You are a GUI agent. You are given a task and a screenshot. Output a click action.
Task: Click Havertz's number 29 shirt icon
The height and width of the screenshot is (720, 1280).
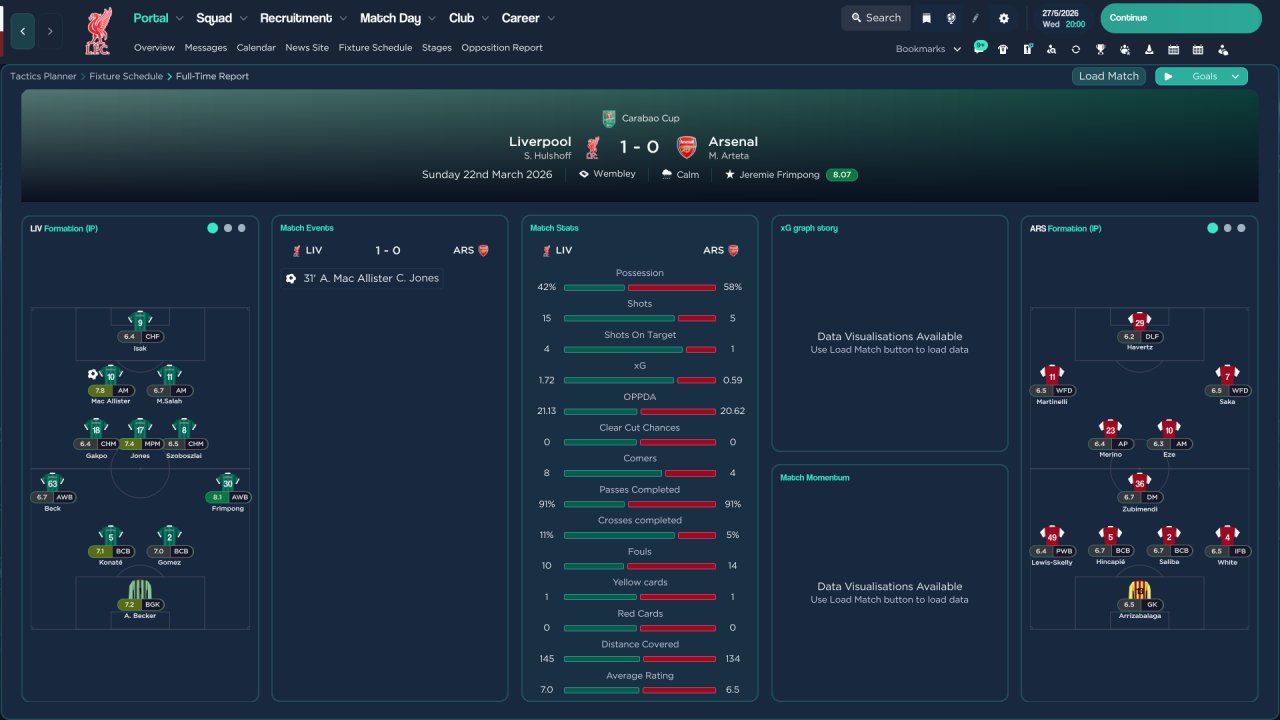(1140, 321)
